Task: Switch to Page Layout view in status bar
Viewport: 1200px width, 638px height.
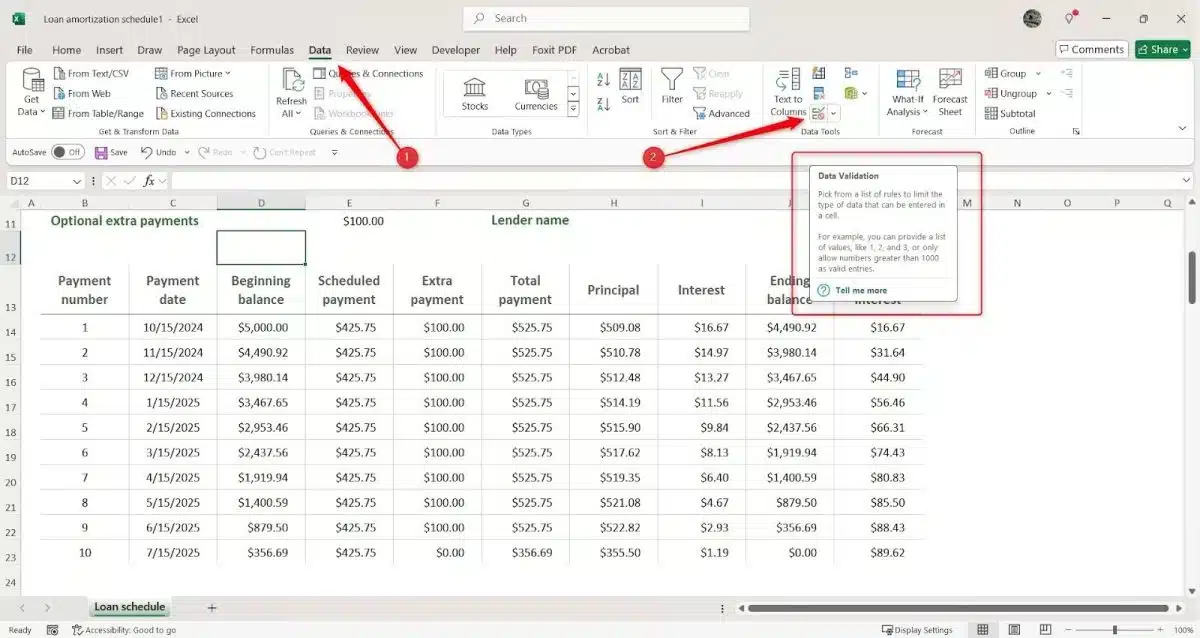Action: 1015,630
